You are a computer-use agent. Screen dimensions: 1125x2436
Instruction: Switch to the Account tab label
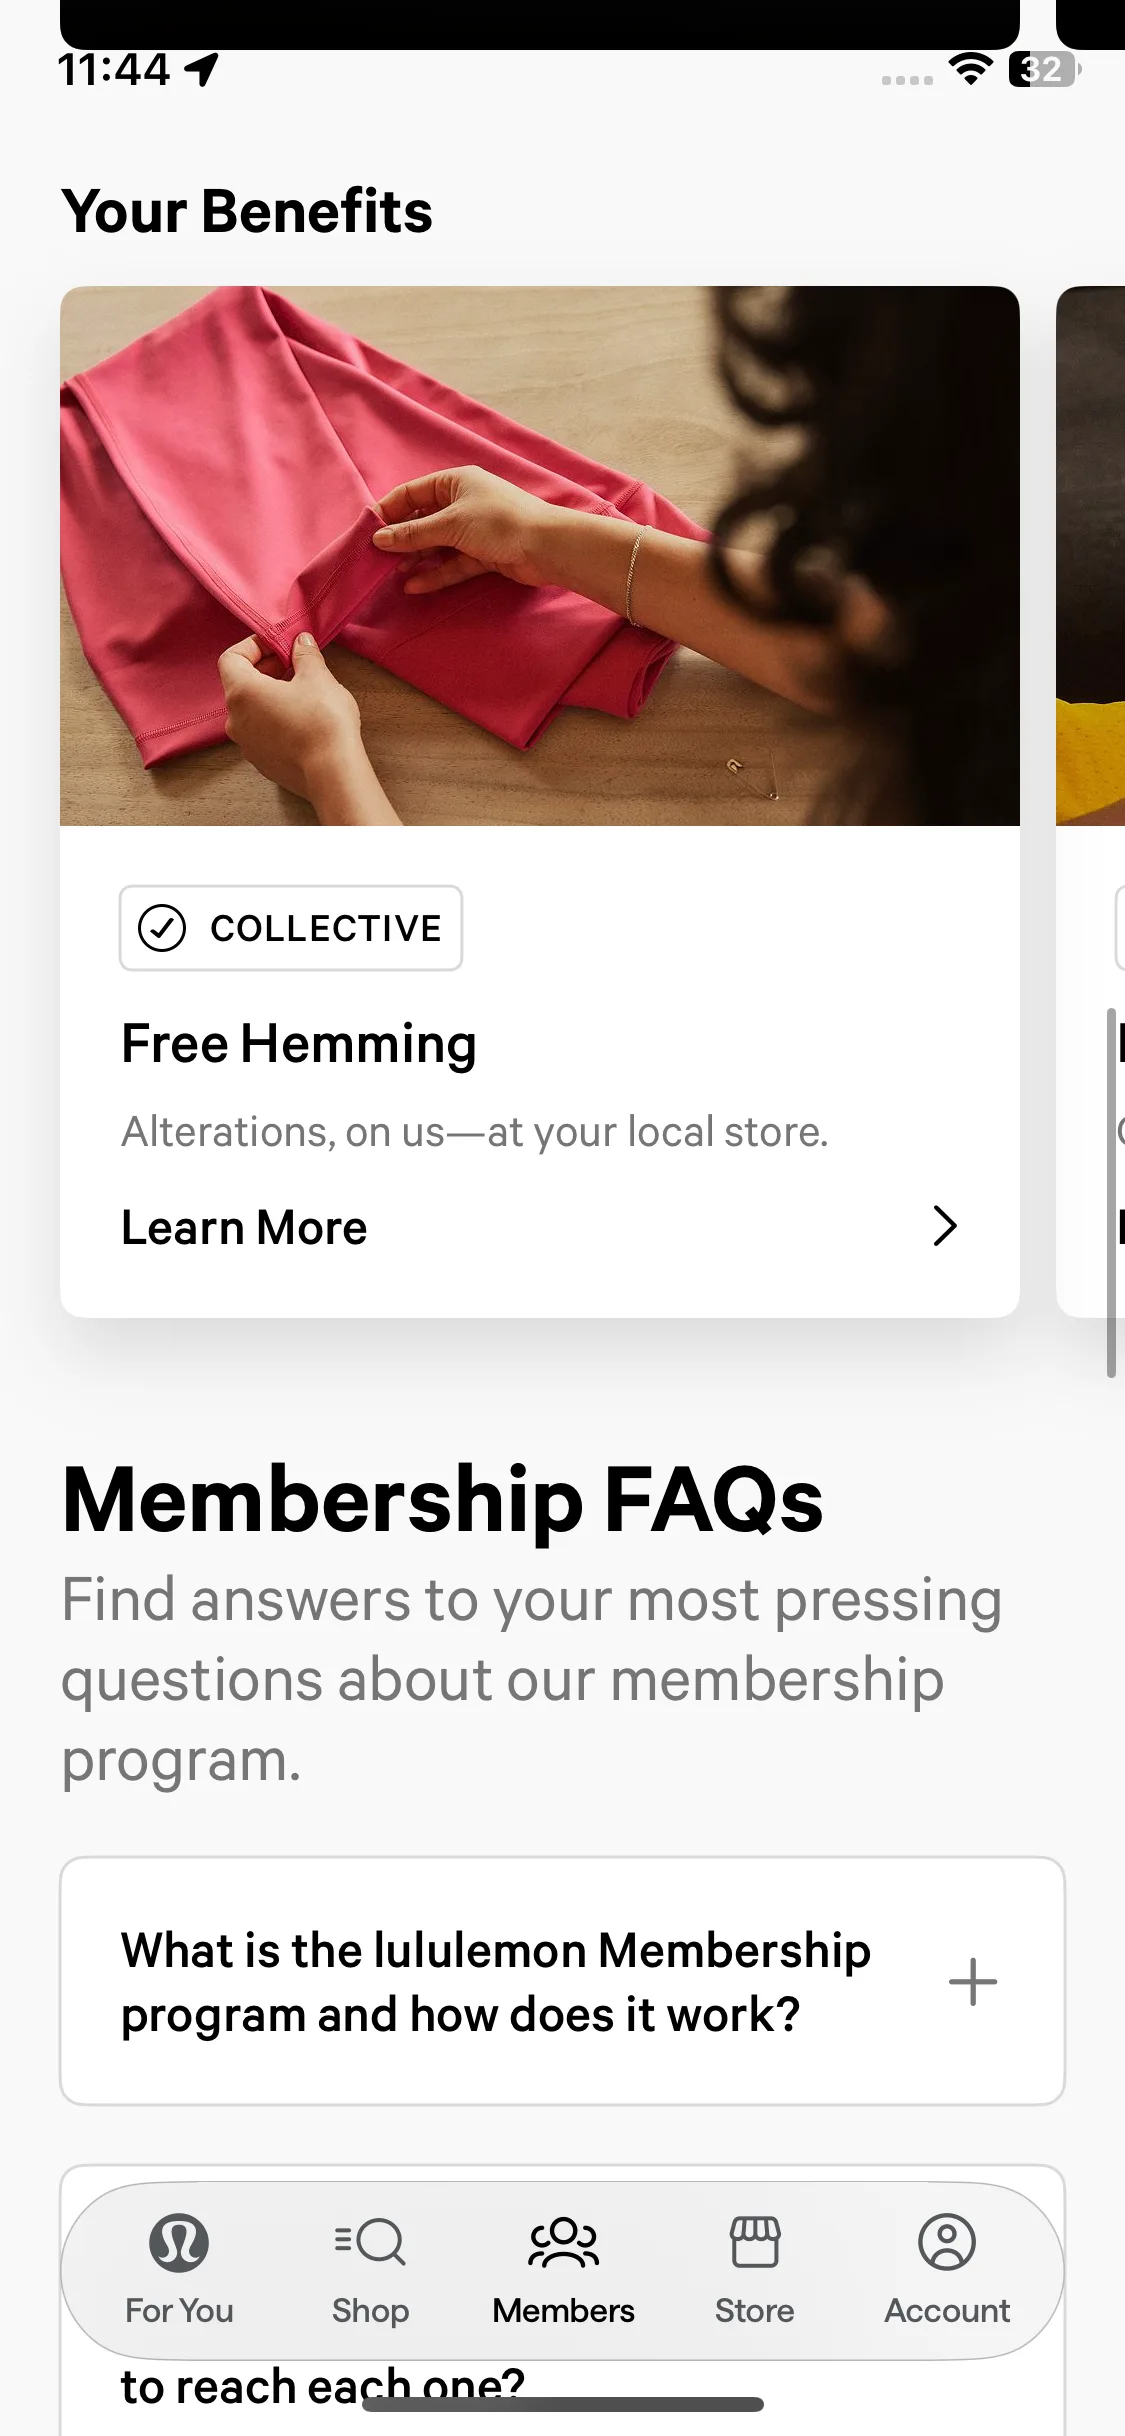click(947, 2311)
